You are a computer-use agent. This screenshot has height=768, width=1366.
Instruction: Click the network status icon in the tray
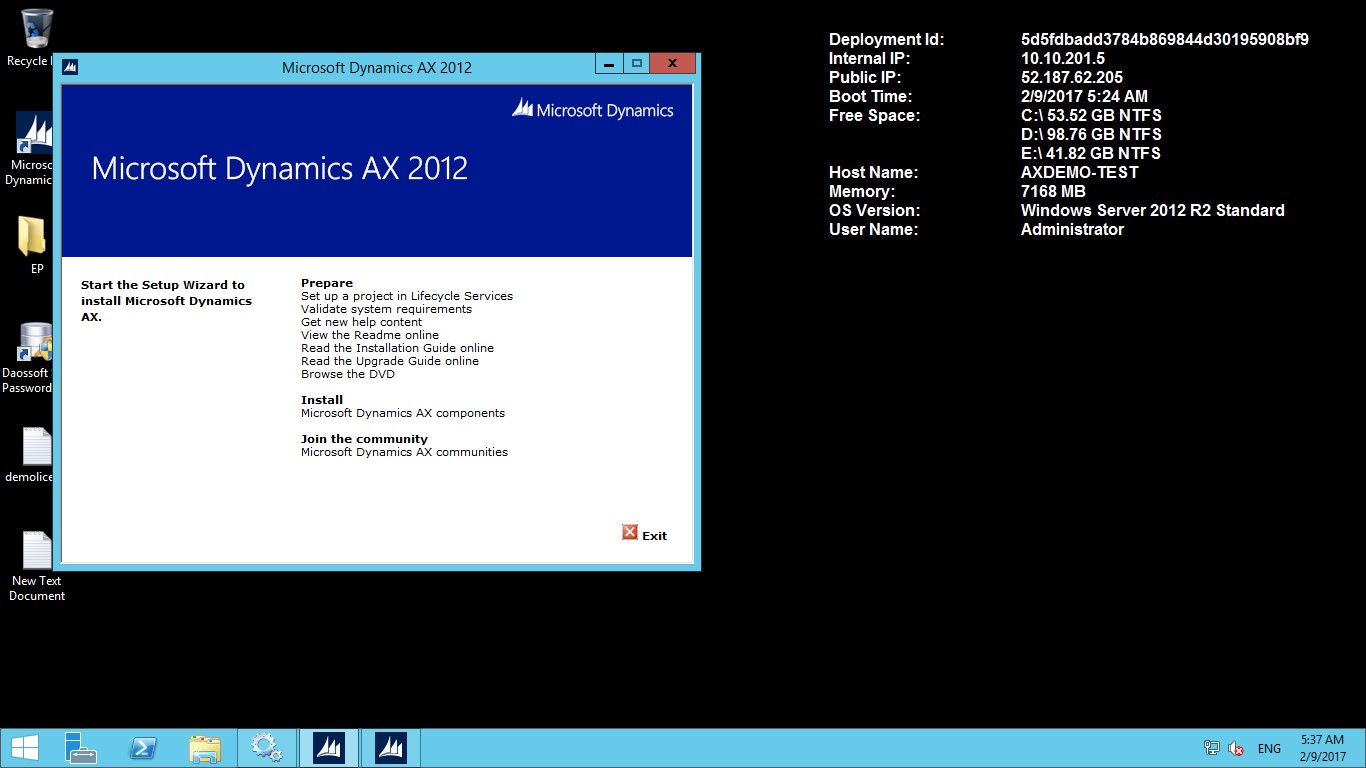coord(1211,747)
